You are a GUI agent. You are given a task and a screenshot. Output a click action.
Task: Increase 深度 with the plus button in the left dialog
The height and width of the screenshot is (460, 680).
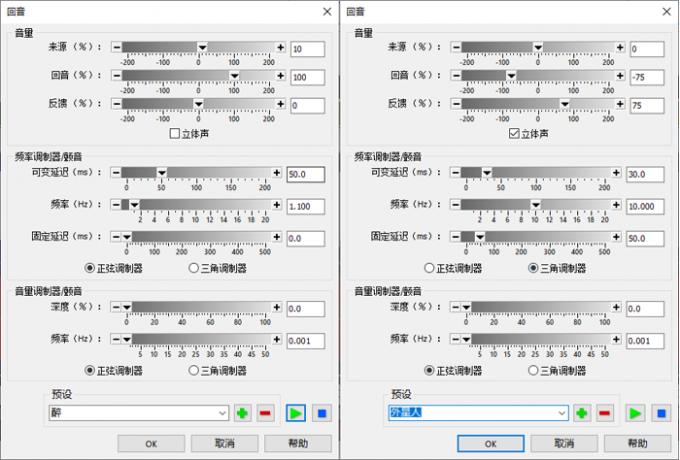point(277,307)
